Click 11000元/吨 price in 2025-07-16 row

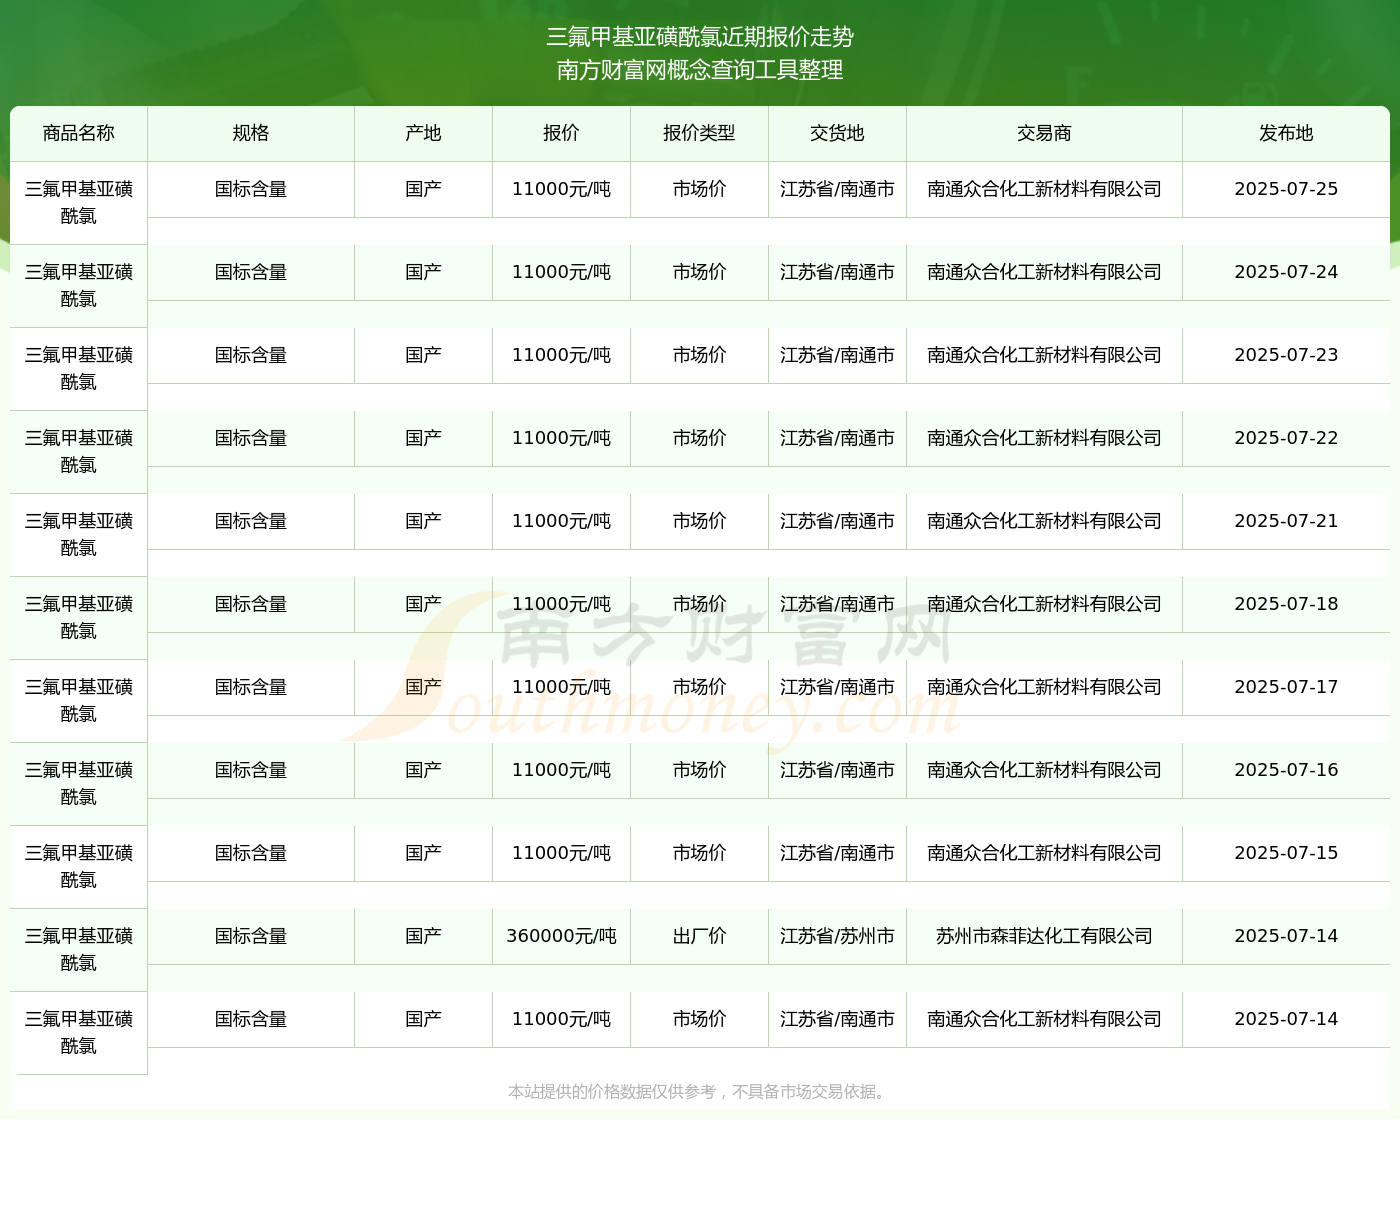click(x=562, y=770)
